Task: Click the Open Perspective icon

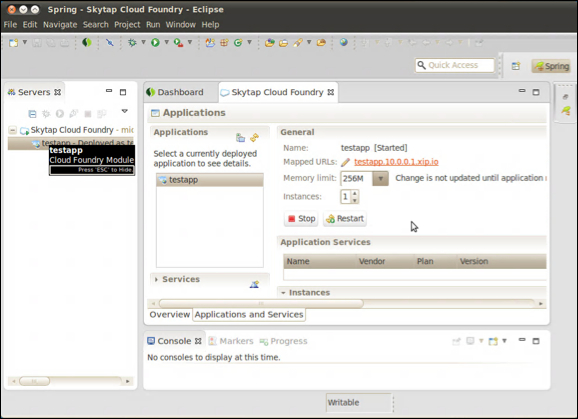Action: (x=516, y=66)
